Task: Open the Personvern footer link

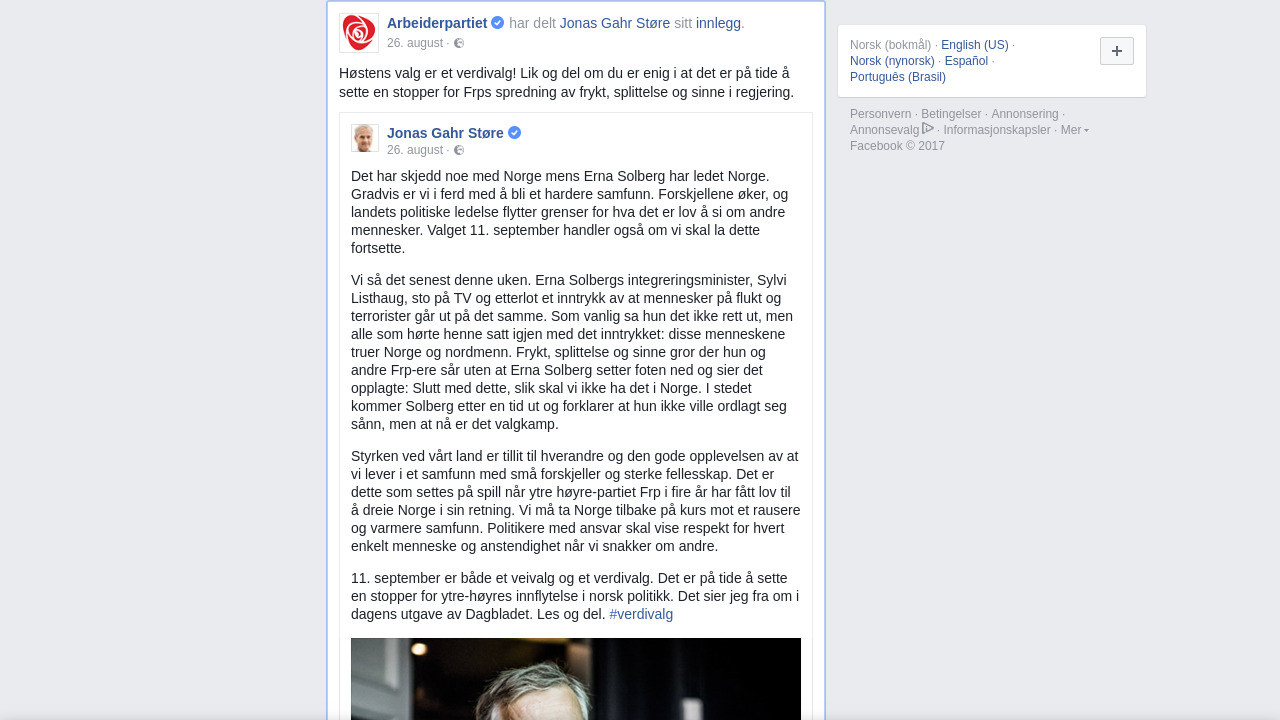Action: (x=881, y=114)
